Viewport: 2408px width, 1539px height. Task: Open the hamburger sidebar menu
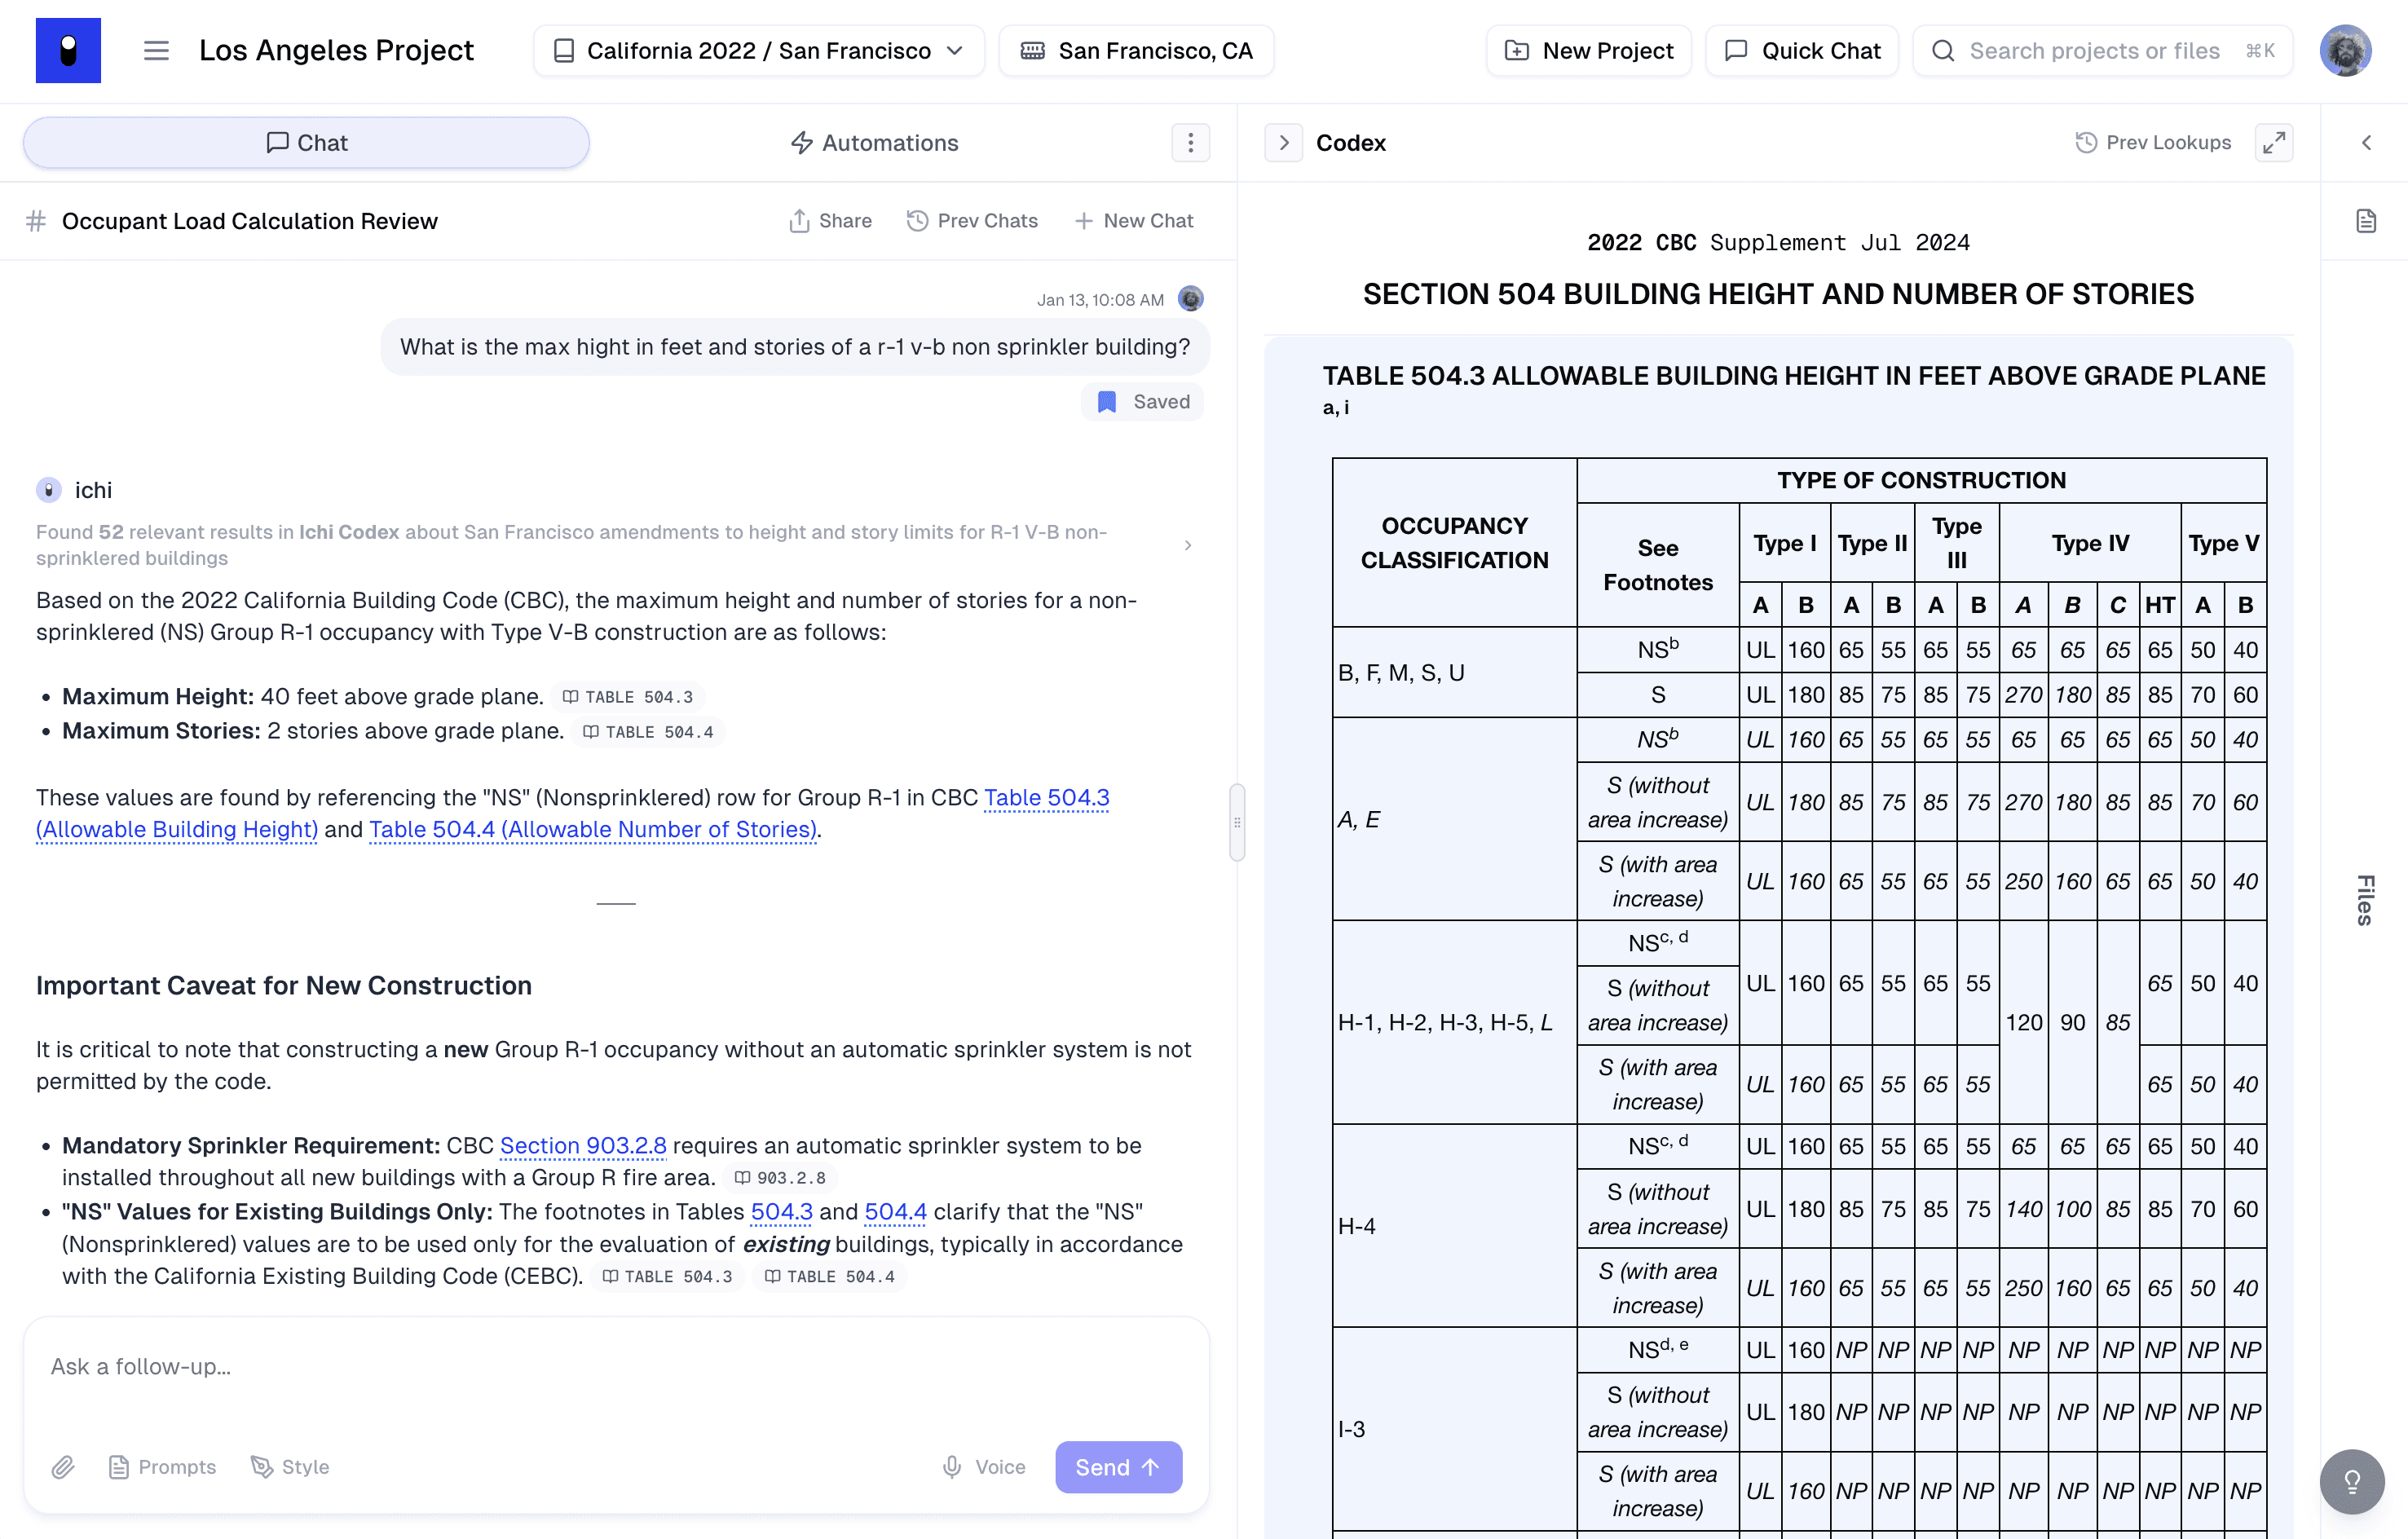(156, 50)
